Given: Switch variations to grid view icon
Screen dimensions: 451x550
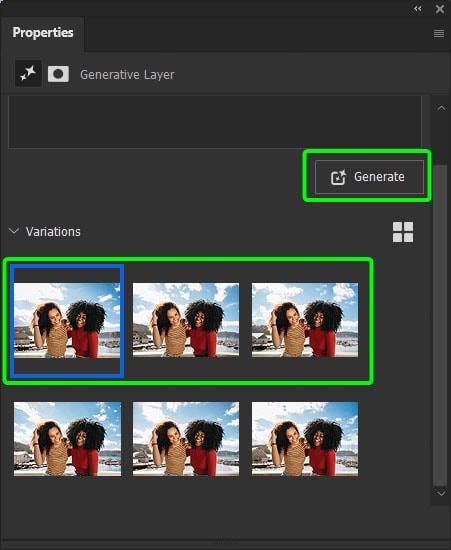Looking at the screenshot, I should click(403, 232).
